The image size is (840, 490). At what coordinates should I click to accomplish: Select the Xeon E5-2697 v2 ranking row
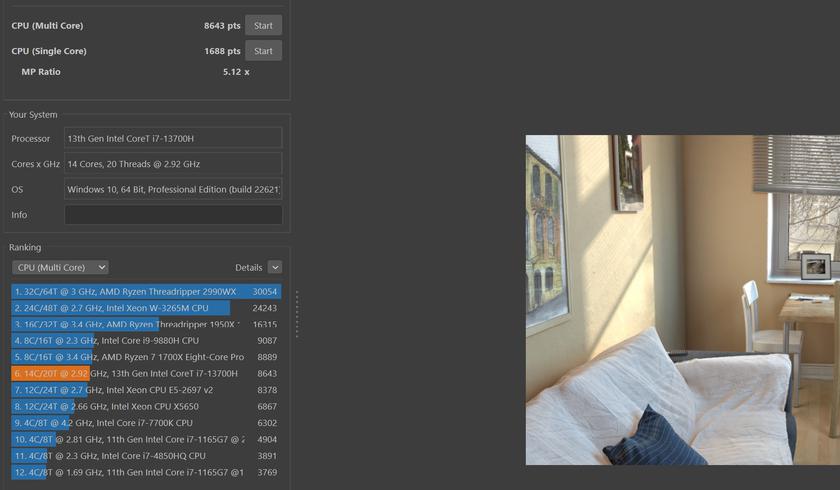[146, 390]
